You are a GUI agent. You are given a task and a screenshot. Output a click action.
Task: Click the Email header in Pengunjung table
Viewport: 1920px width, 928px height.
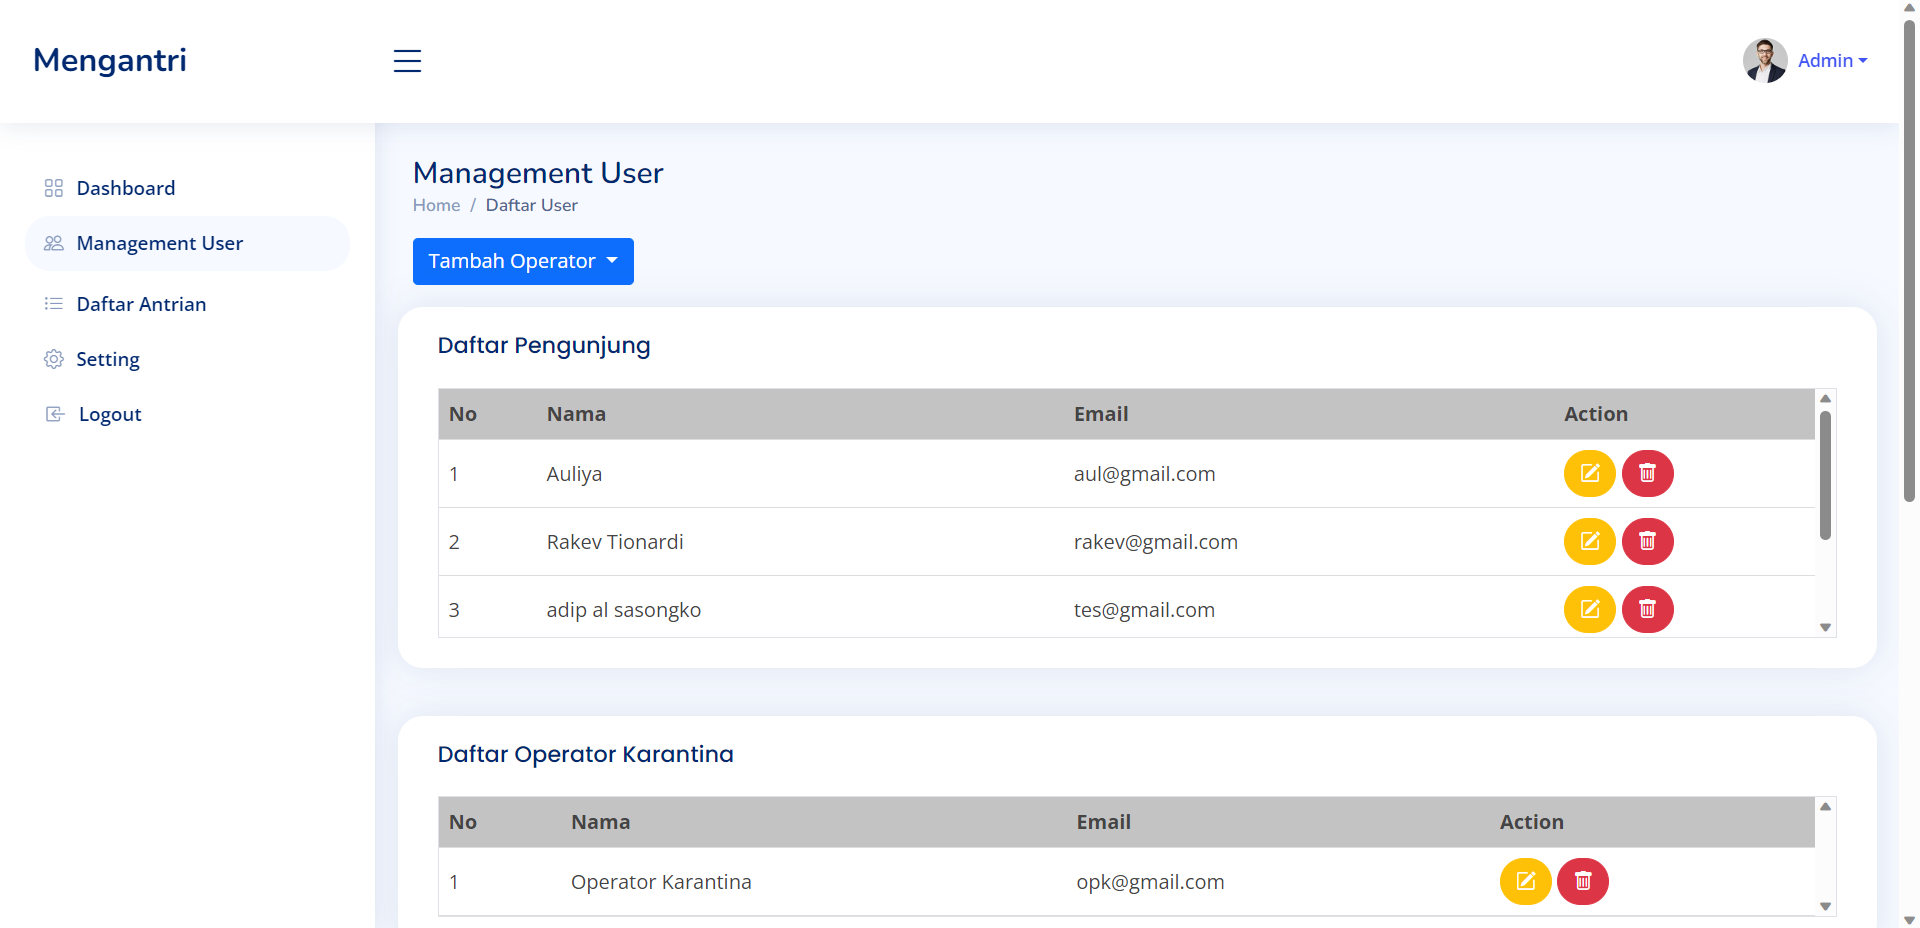pos(1101,414)
